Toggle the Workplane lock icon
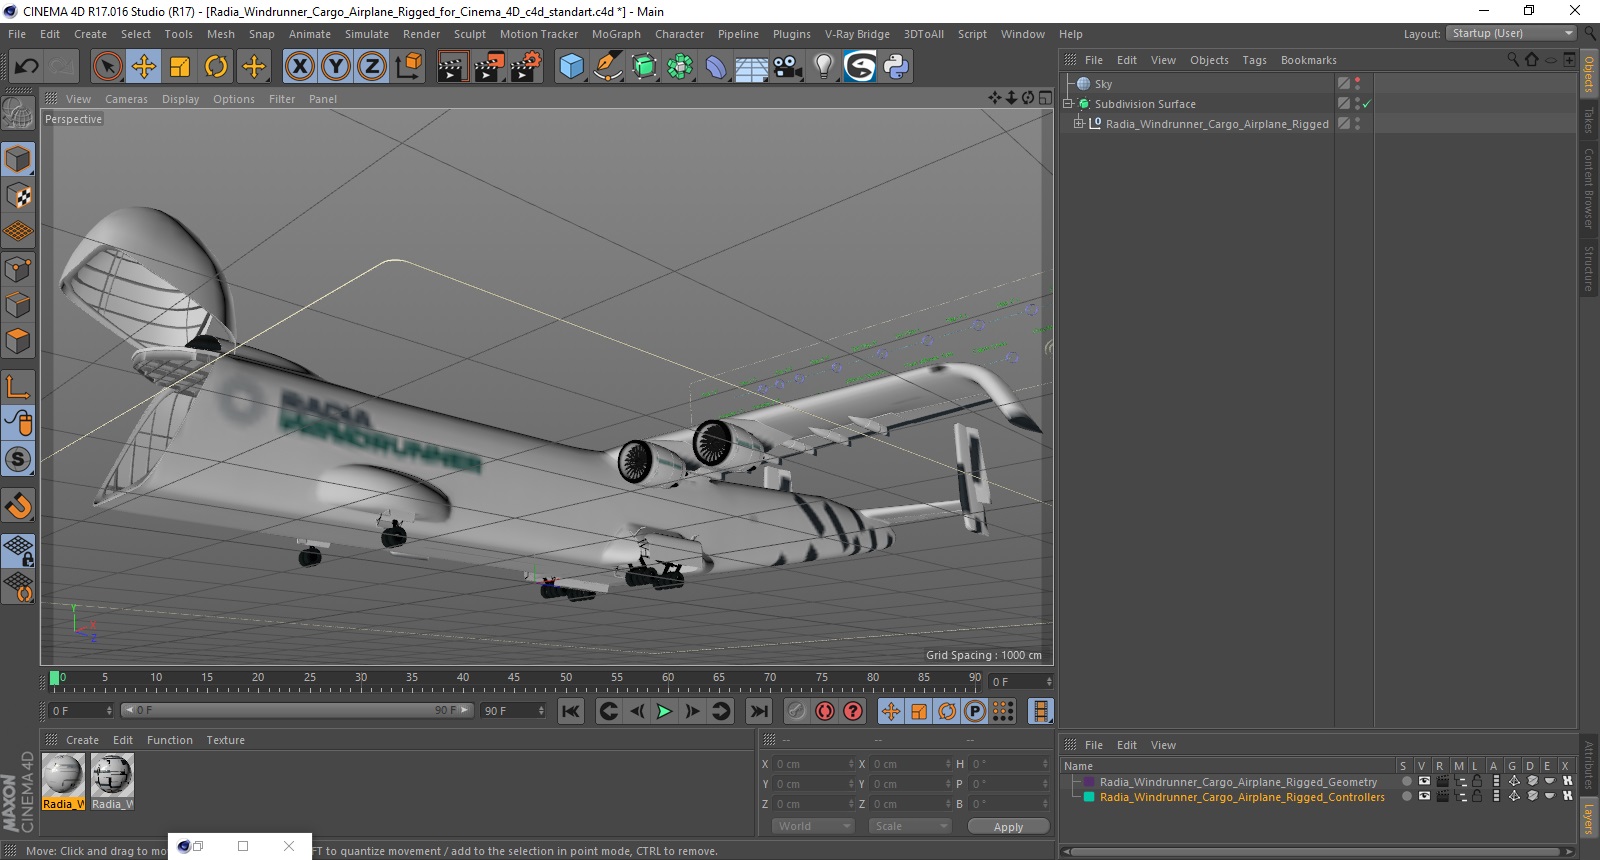Viewport: 1600px width, 860px height. tap(18, 550)
